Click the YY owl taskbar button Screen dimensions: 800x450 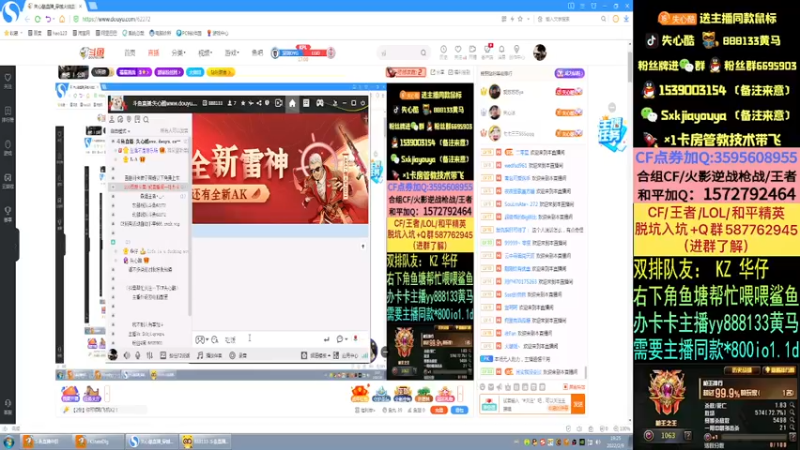(206, 441)
